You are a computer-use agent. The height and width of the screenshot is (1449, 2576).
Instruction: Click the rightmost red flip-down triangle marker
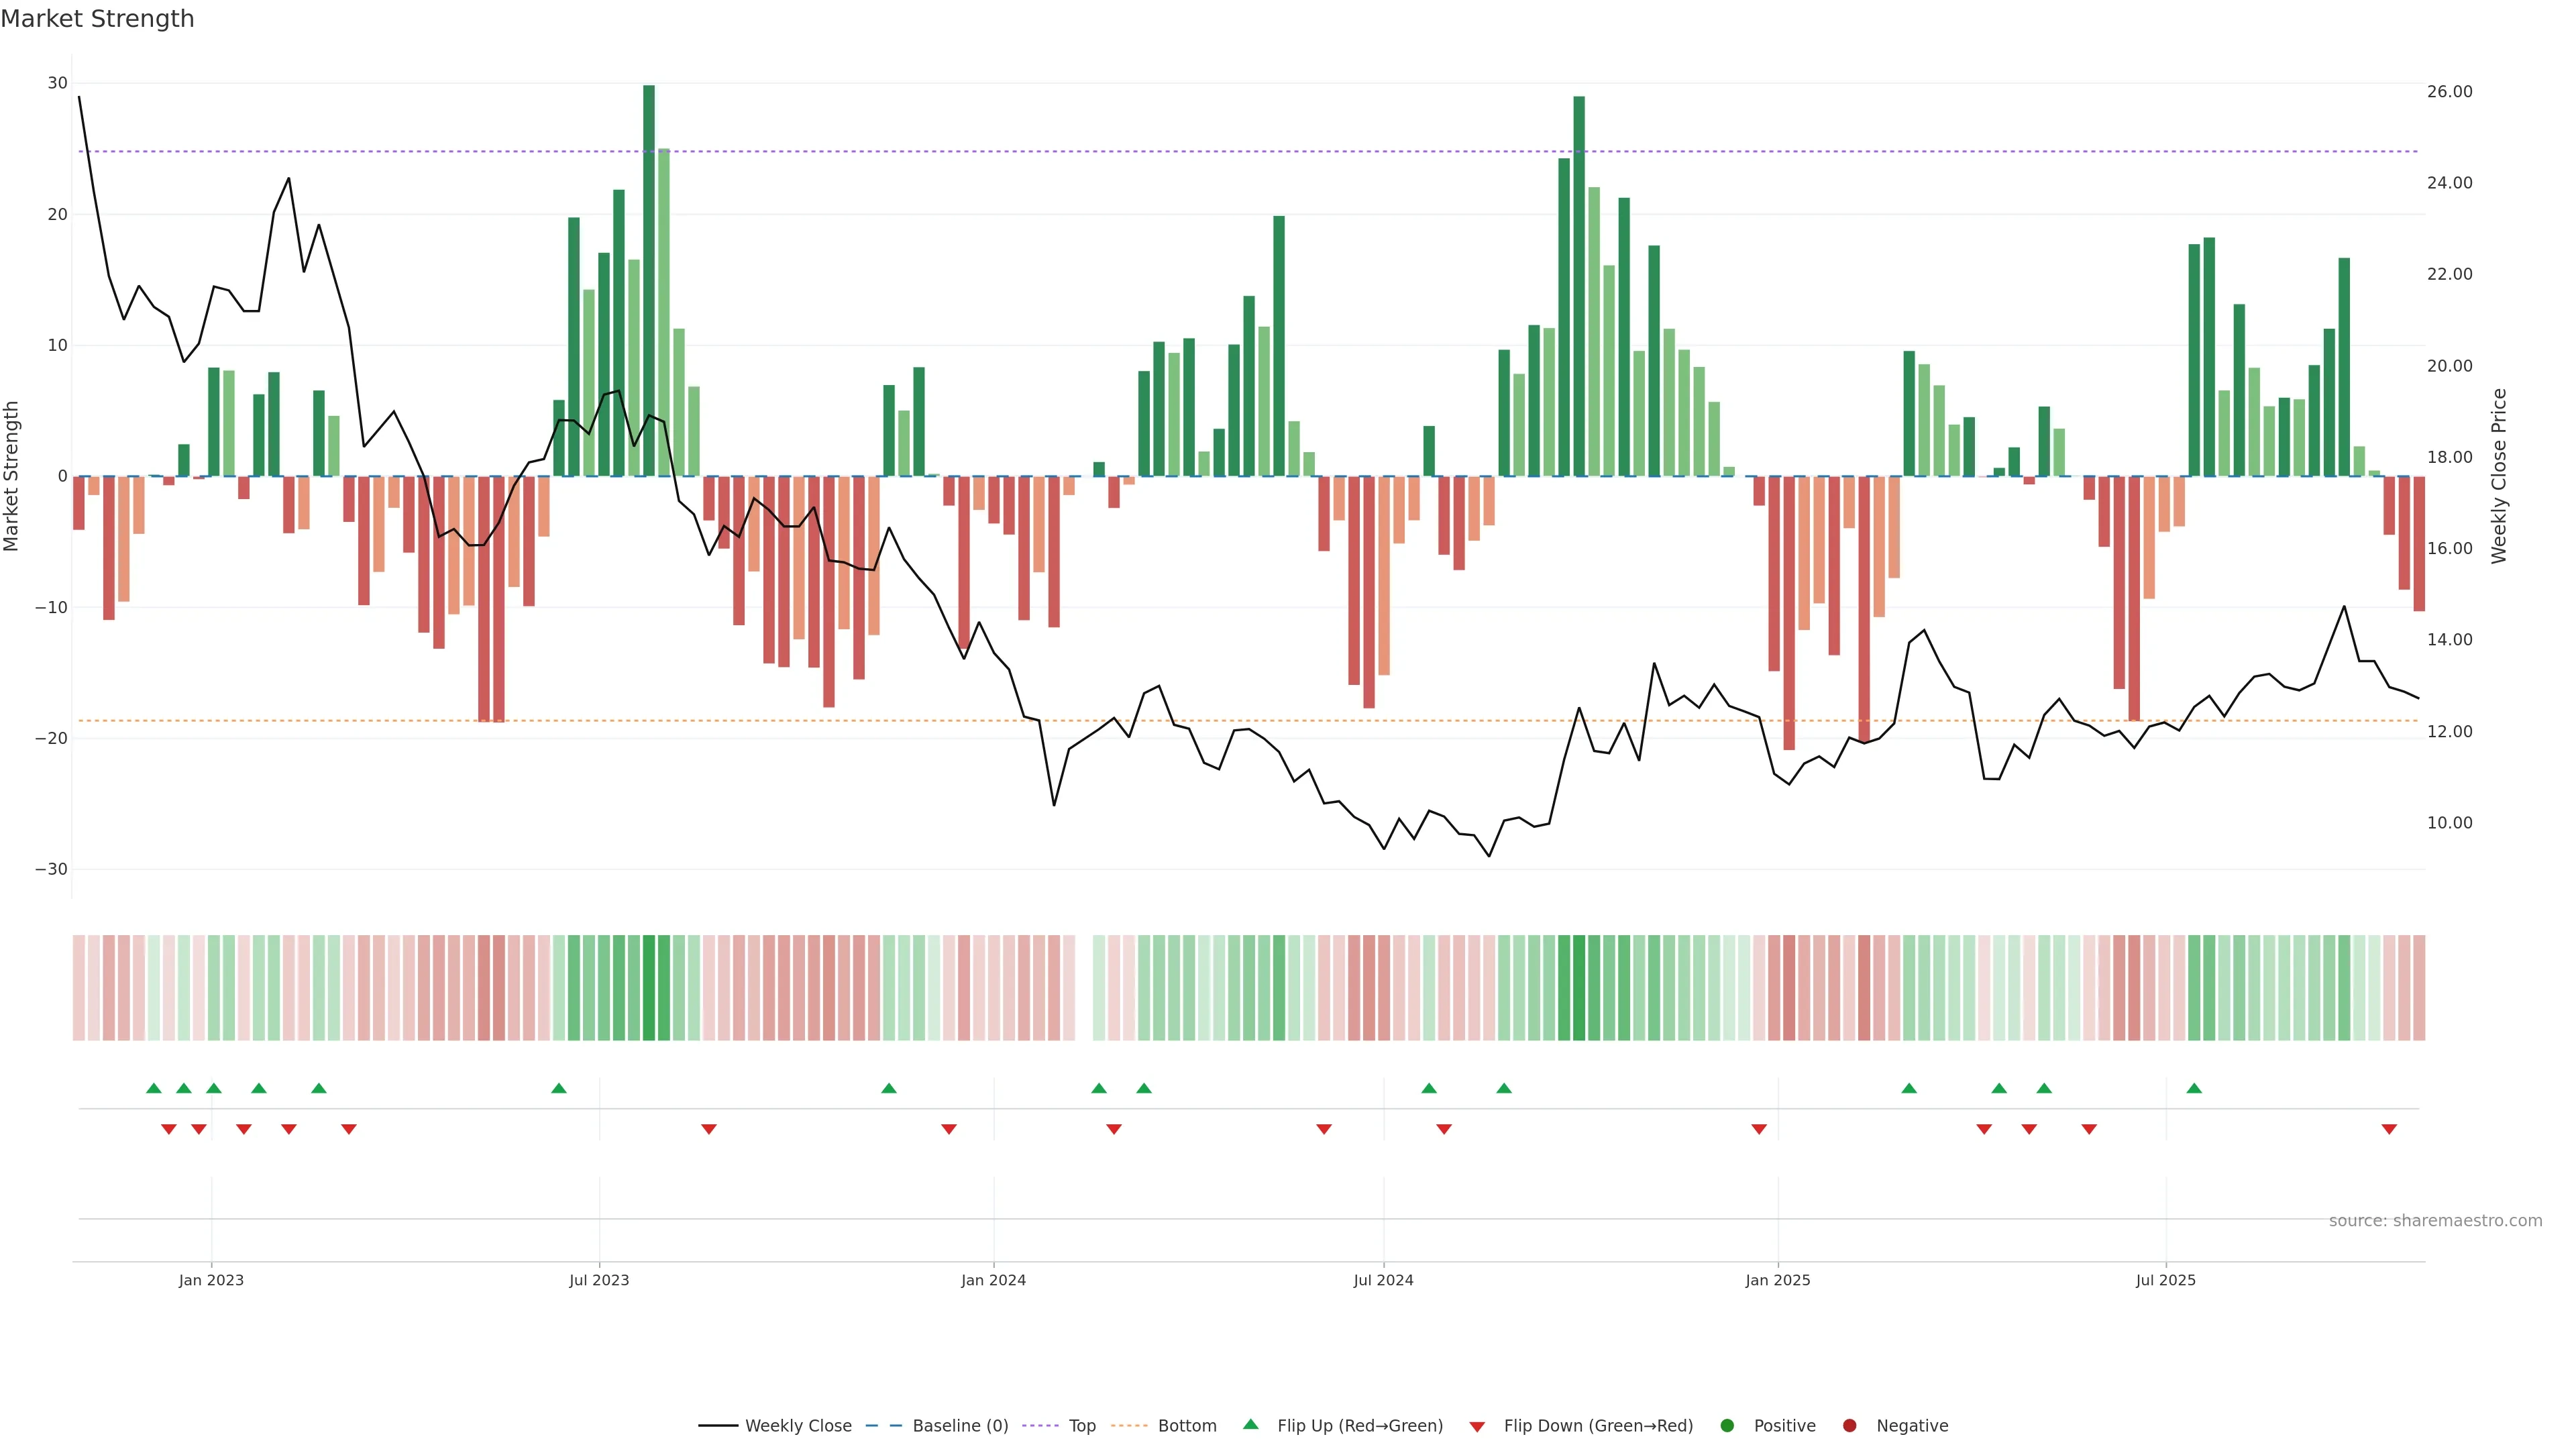point(2389,1129)
